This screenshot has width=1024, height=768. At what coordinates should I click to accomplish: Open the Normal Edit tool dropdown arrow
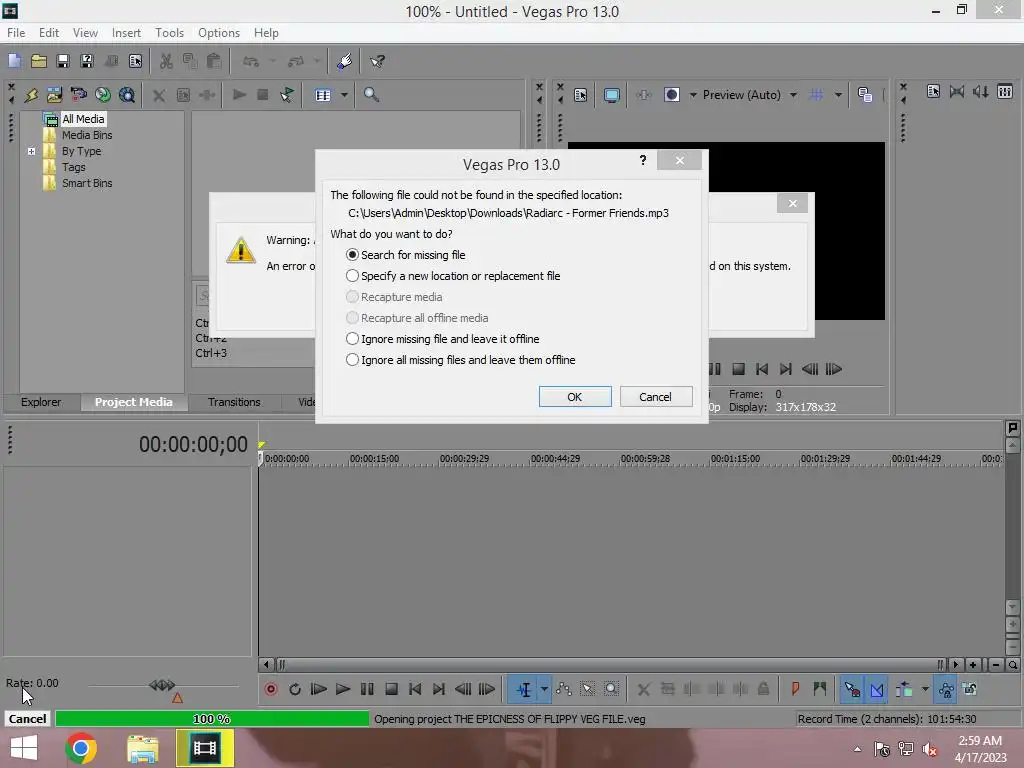click(x=544, y=689)
